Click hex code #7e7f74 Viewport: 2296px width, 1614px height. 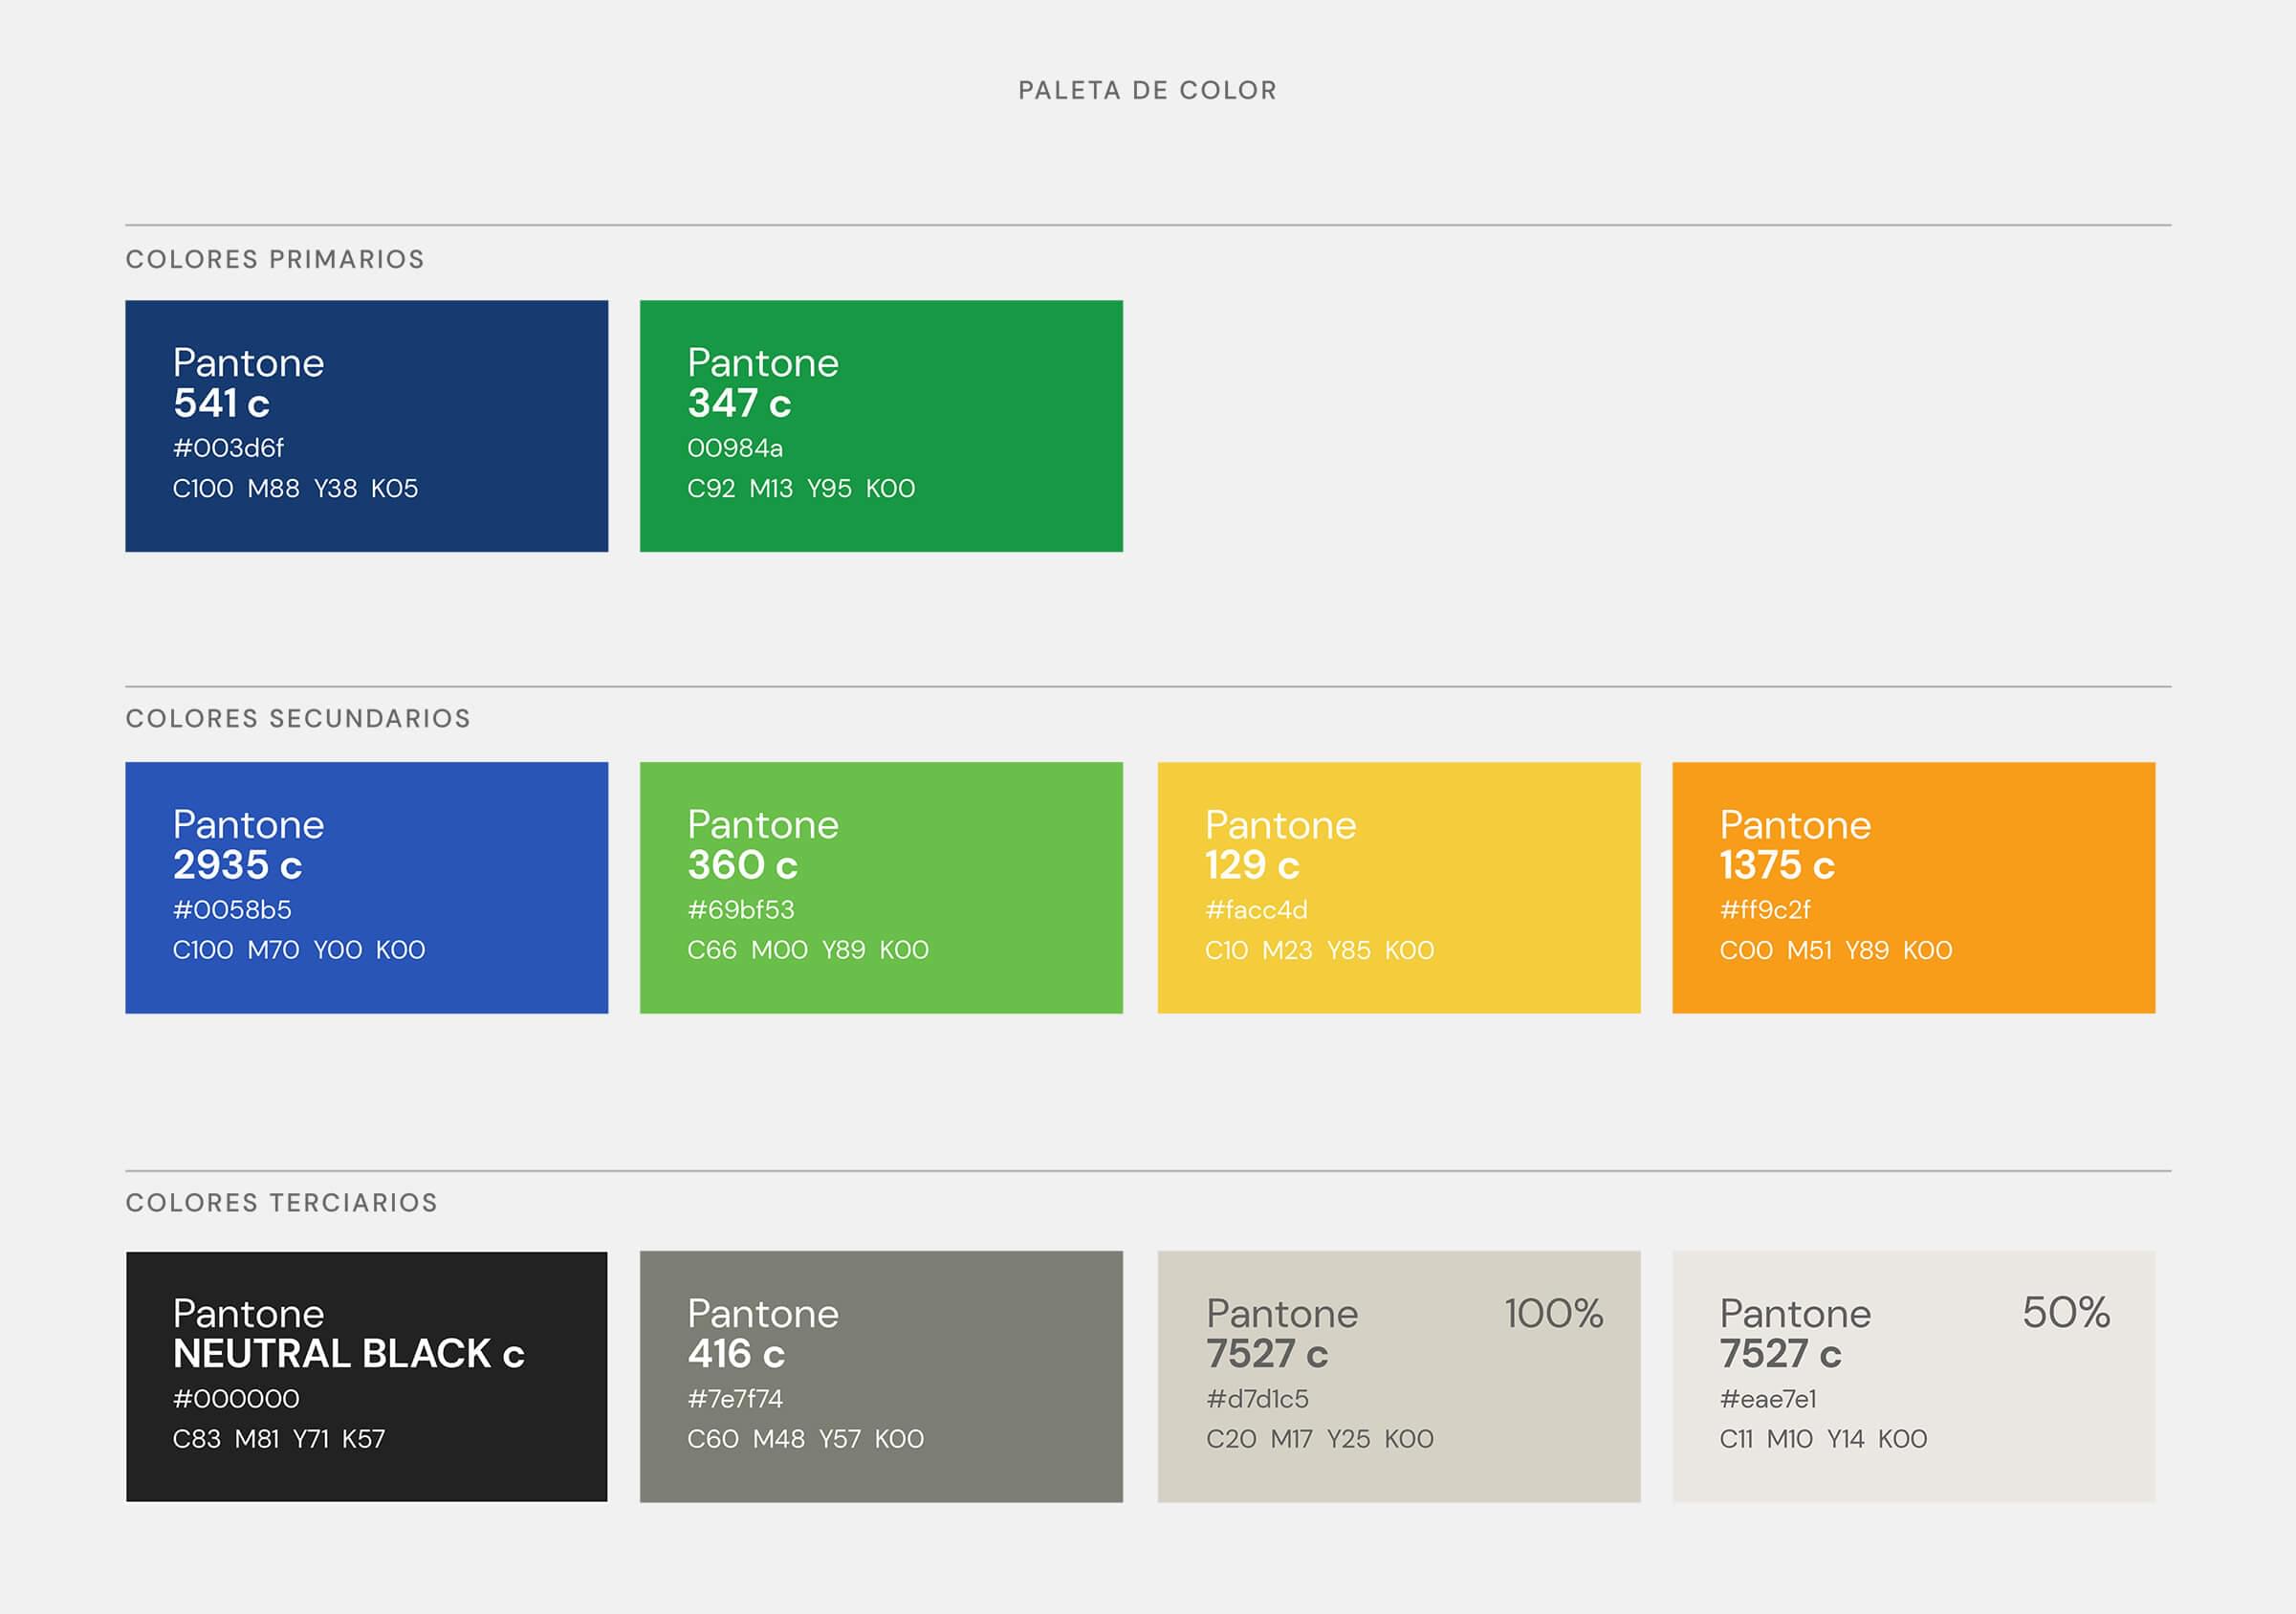[x=735, y=1399]
